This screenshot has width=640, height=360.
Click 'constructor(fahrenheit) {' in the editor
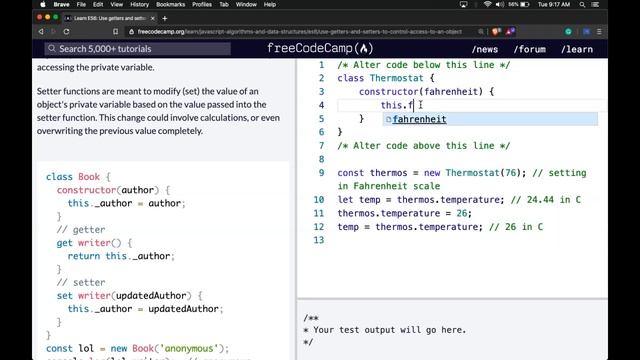427,91
